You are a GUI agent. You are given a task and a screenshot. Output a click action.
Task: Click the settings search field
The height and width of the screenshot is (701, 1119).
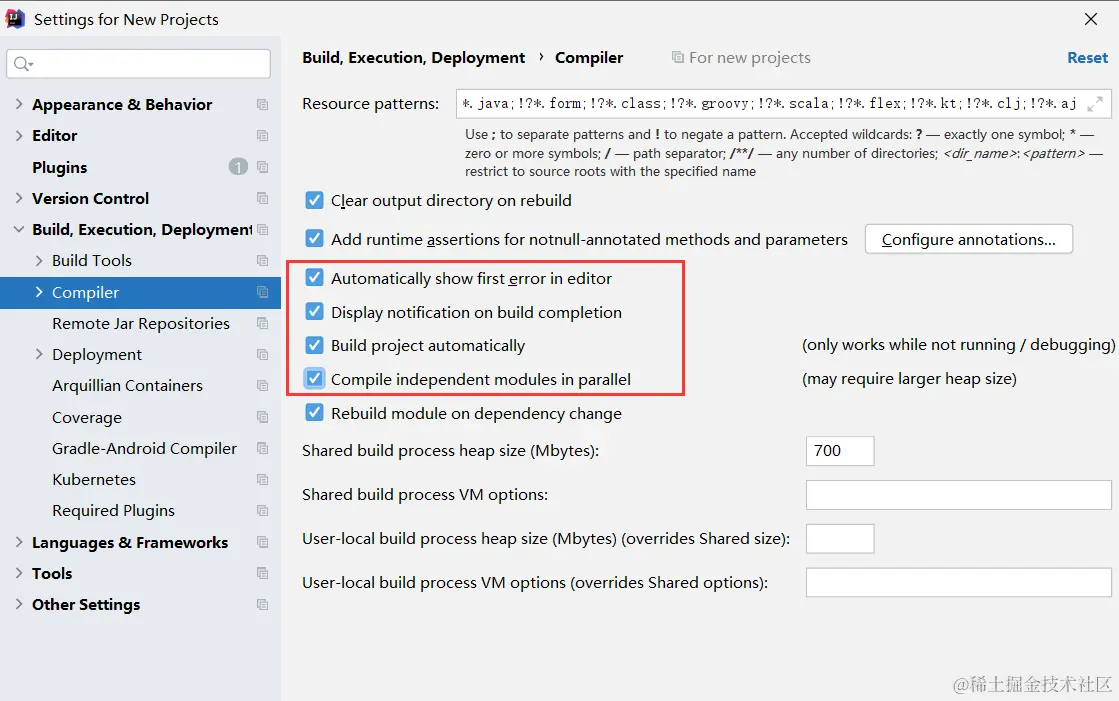(x=138, y=64)
